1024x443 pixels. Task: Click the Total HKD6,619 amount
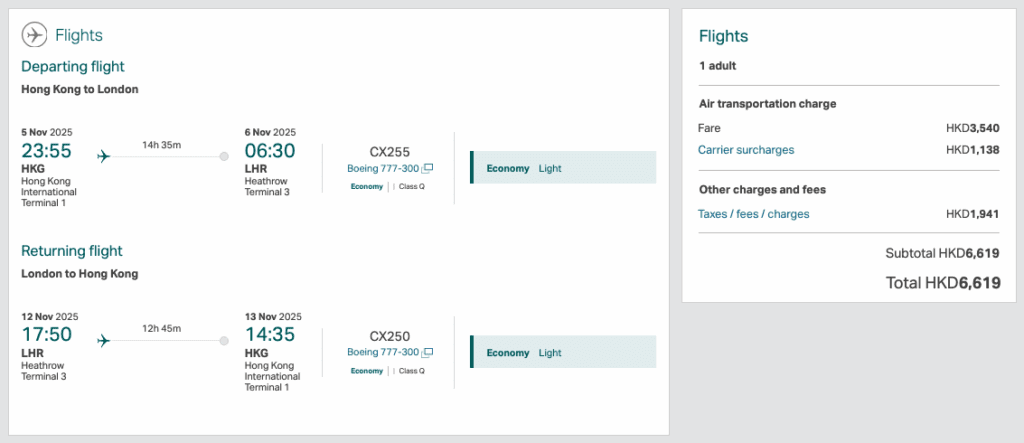943,283
